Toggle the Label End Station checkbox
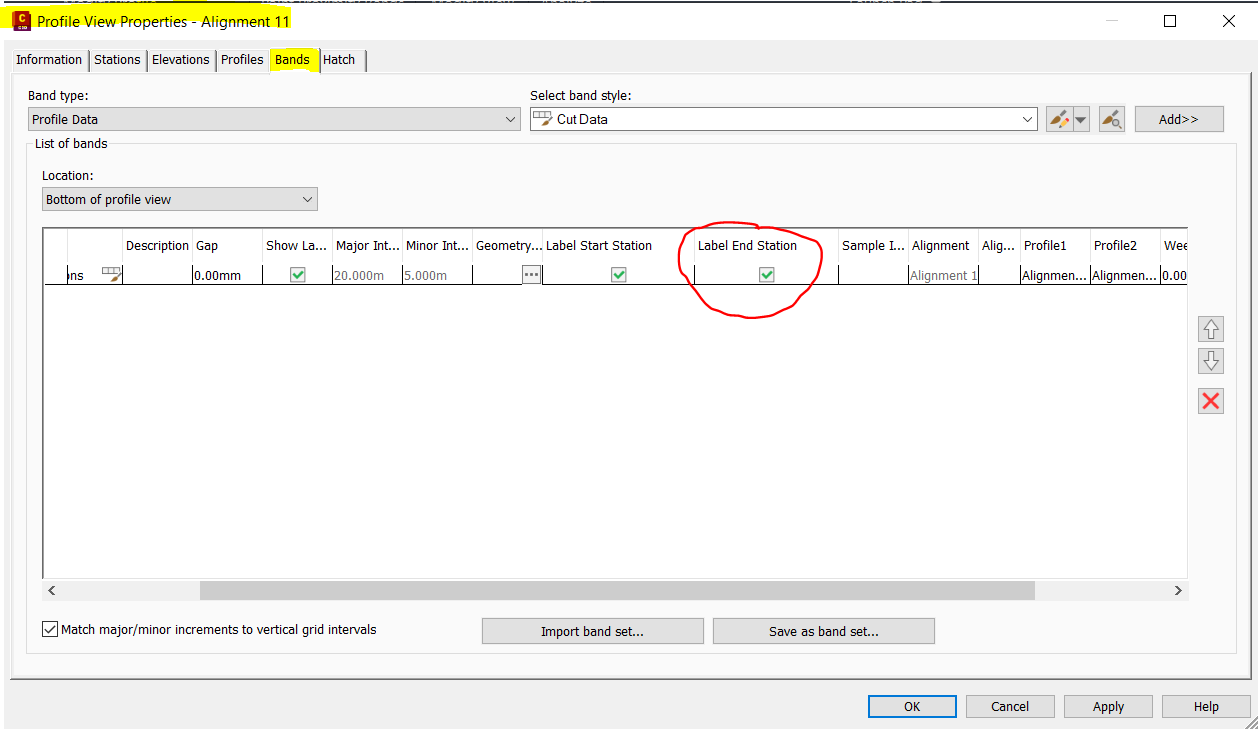The height and width of the screenshot is (729, 1258). pos(766,274)
